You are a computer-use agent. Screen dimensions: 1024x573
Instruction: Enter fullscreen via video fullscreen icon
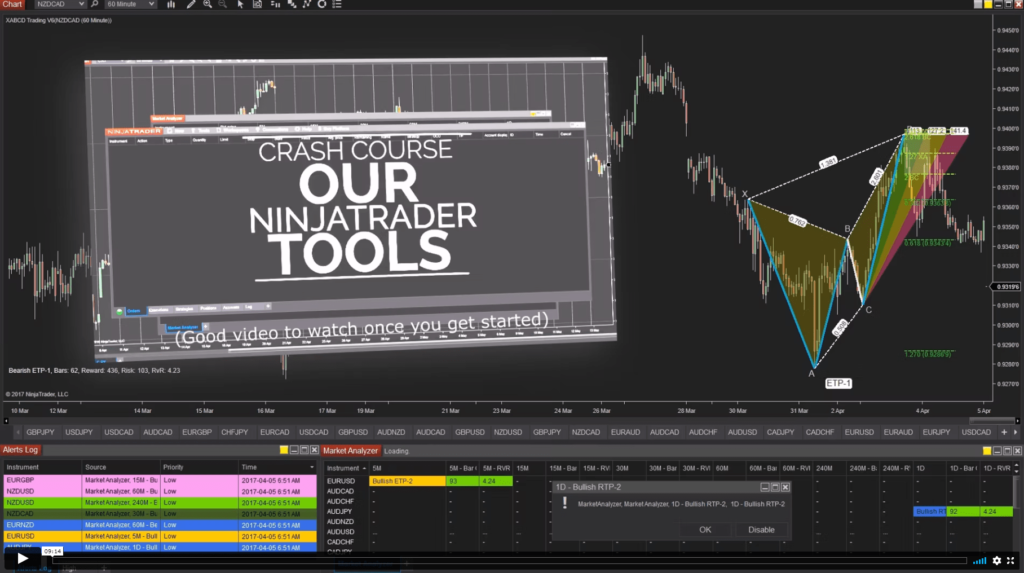(1011, 561)
